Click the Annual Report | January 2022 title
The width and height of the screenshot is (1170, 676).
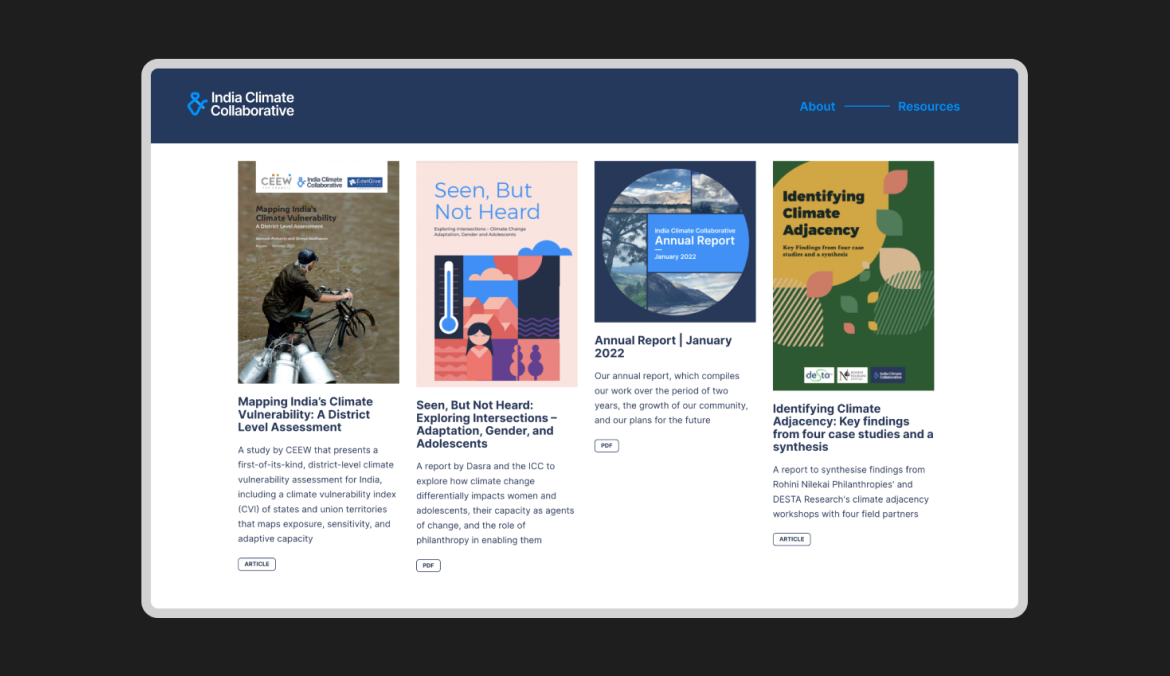(x=663, y=346)
